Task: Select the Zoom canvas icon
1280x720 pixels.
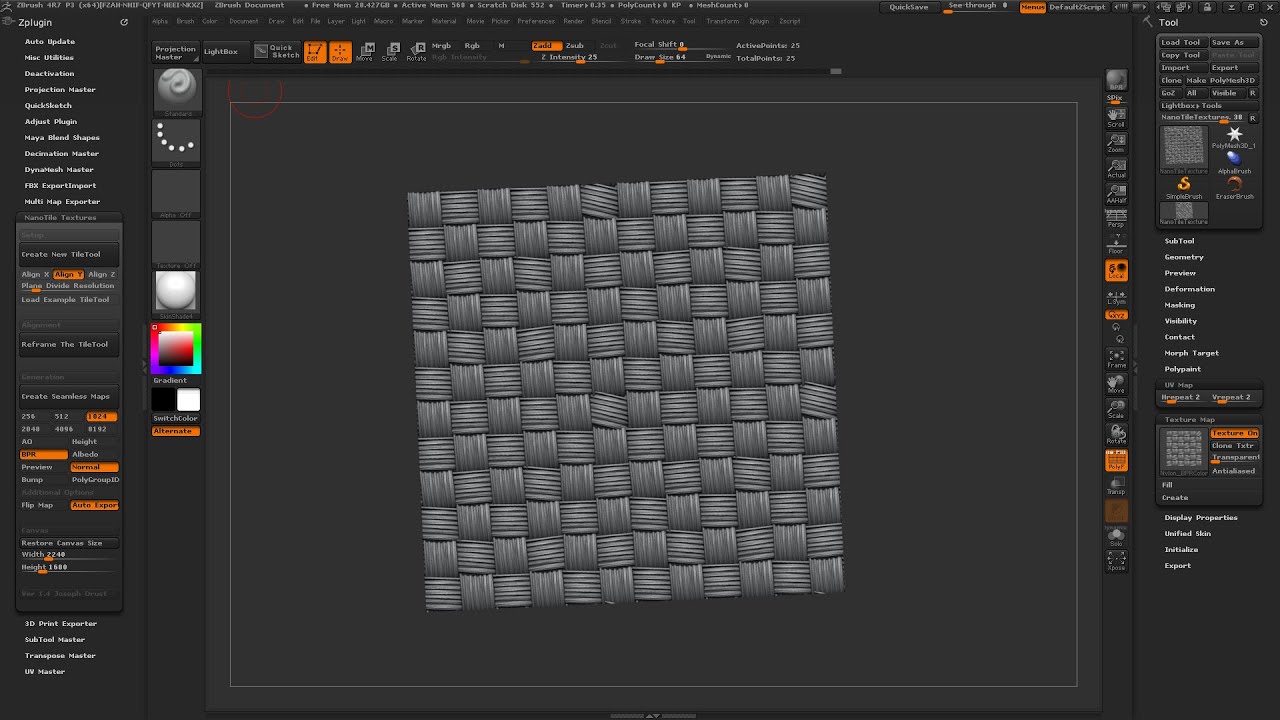Action: (x=1116, y=143)
